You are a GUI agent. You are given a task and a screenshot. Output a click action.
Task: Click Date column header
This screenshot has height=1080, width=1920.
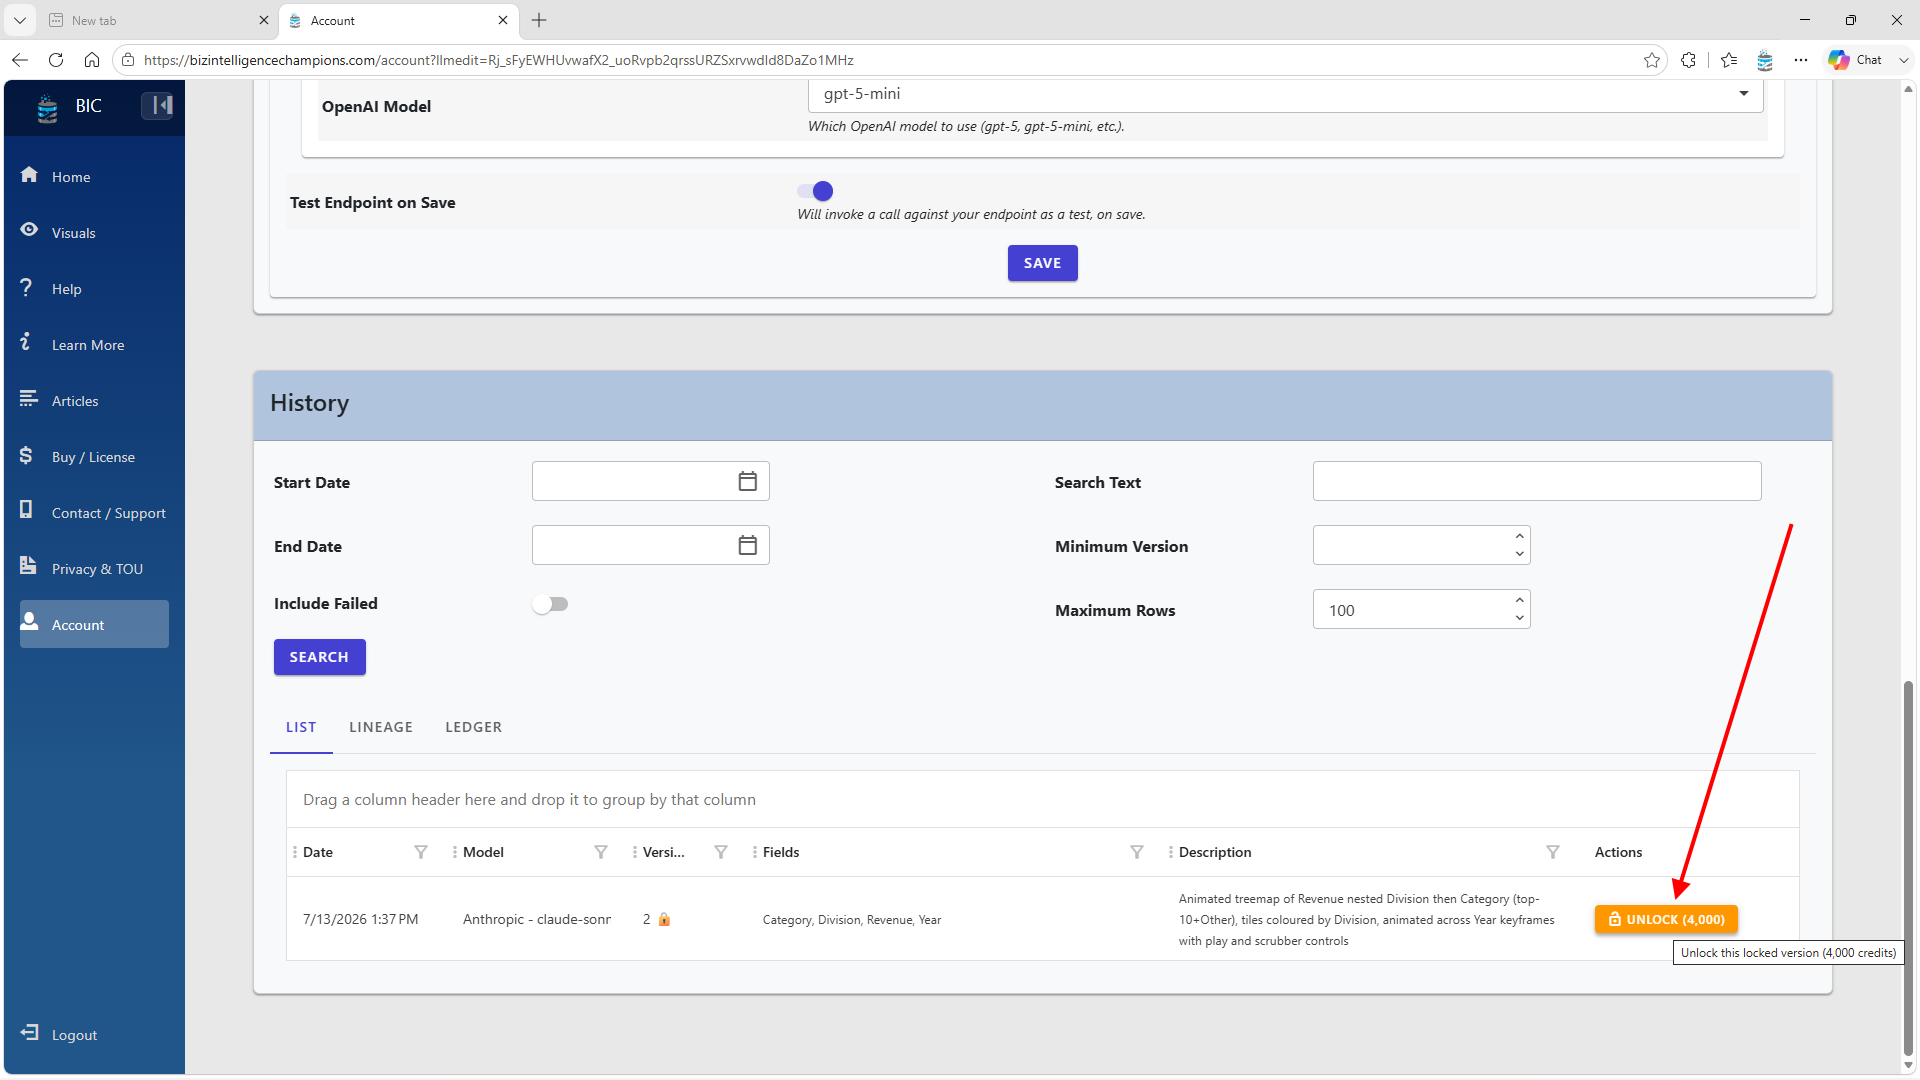click(x=318, y=852)
